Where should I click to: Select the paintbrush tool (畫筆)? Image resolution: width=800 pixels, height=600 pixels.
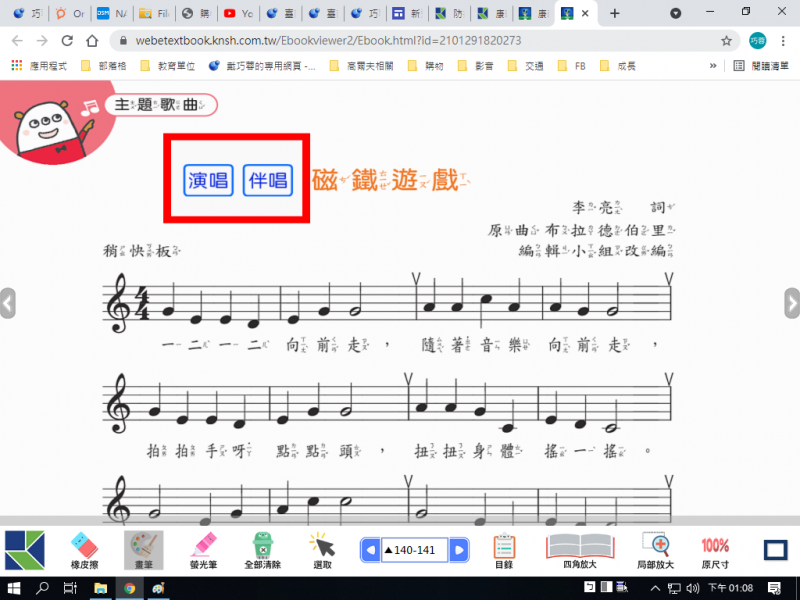pyautogui.click(x=144, y=549)
